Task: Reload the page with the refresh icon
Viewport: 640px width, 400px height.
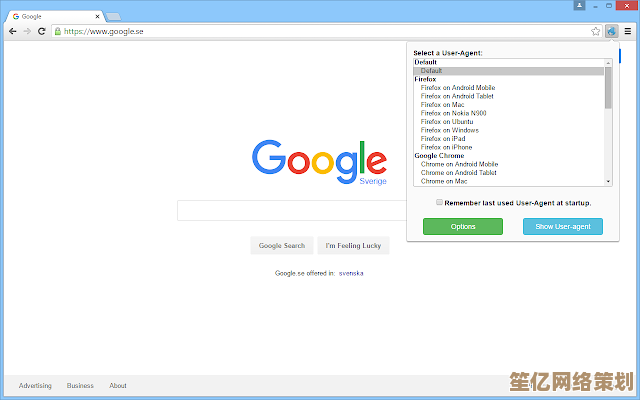Action: click(41, 31)
